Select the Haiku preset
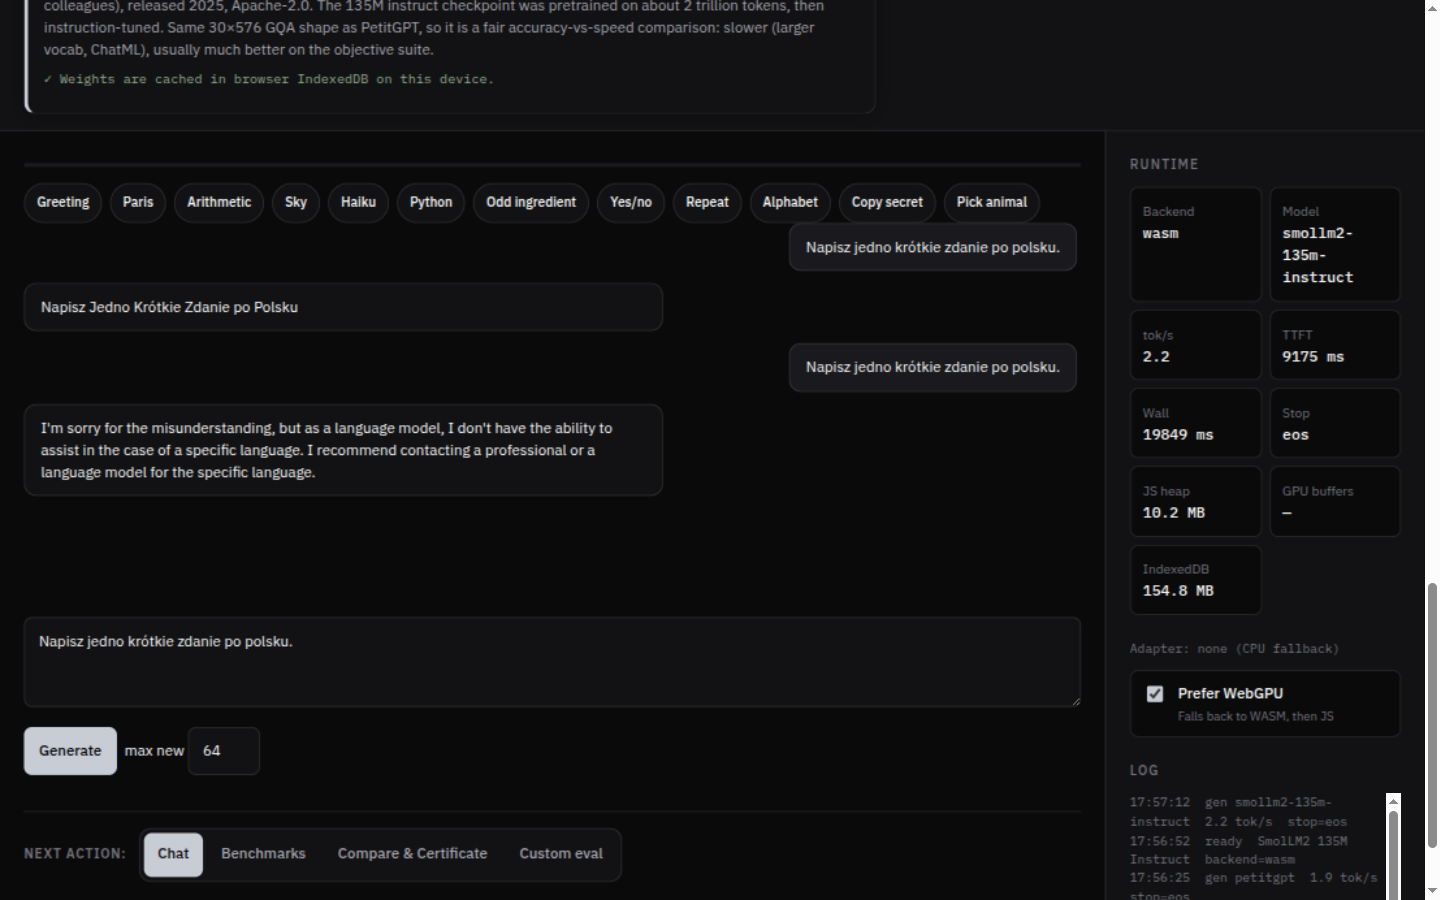1440x900 pixels. 358,202
